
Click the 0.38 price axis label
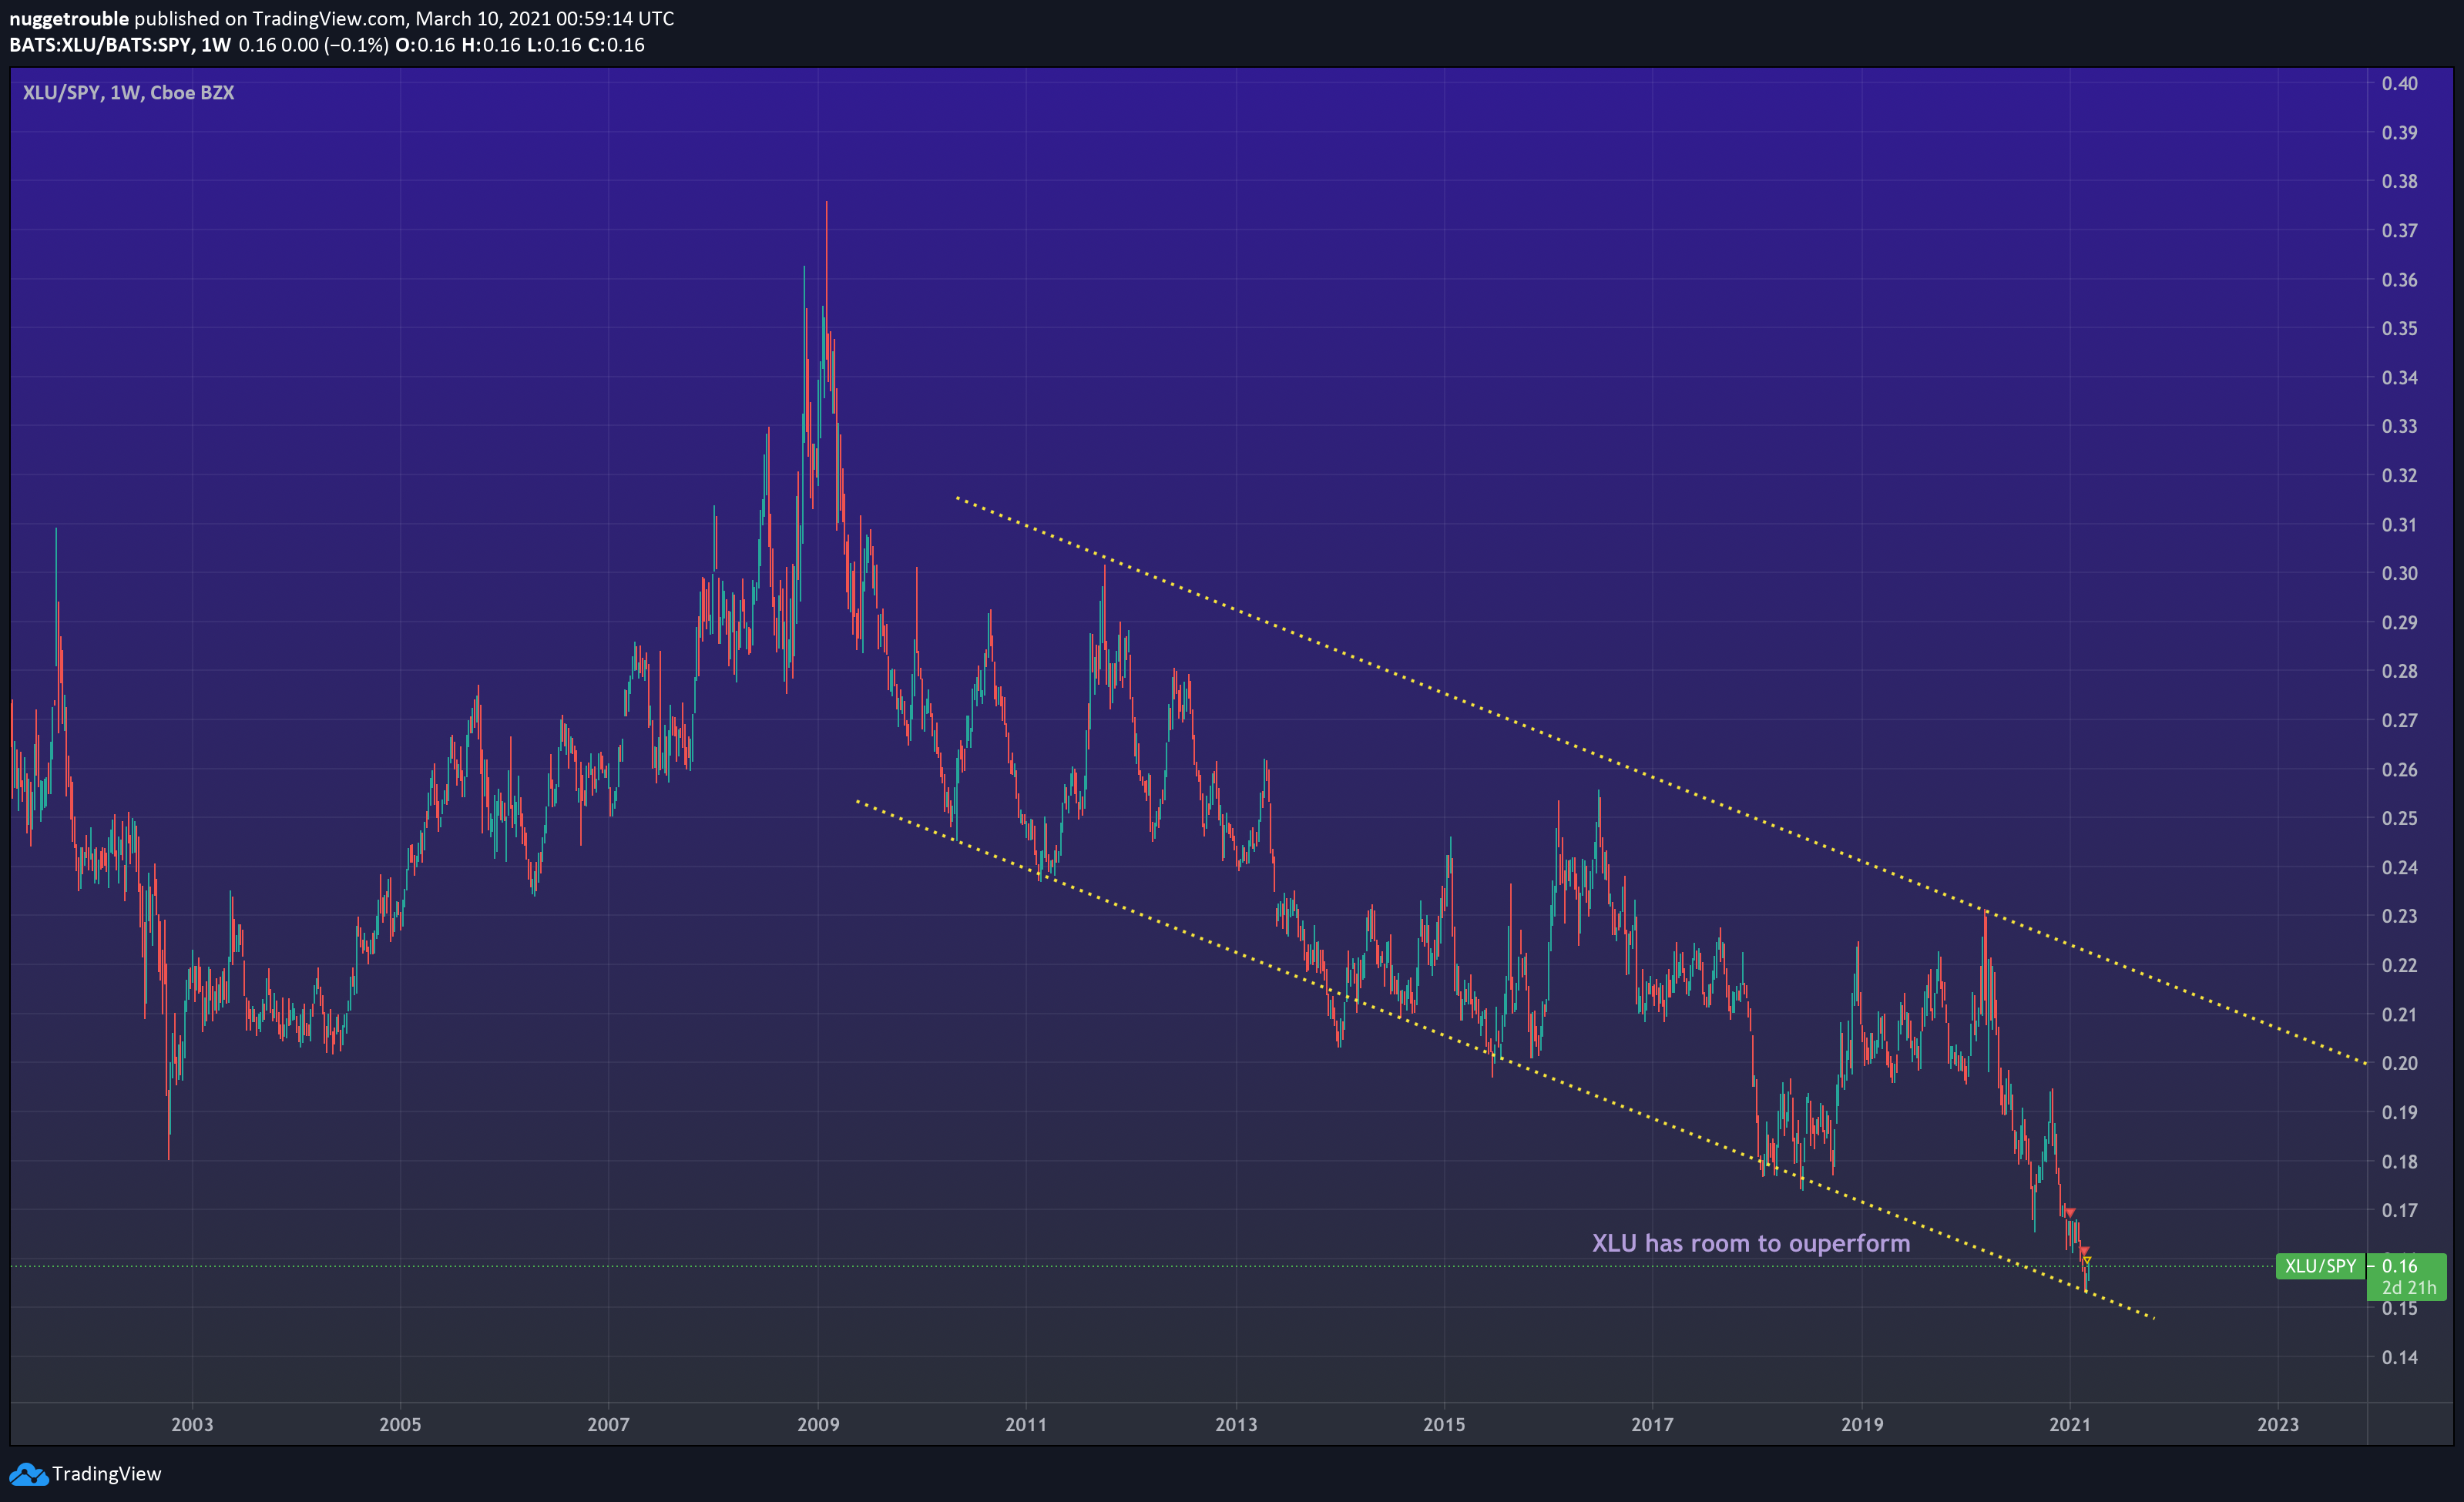tap(2399, 181)
